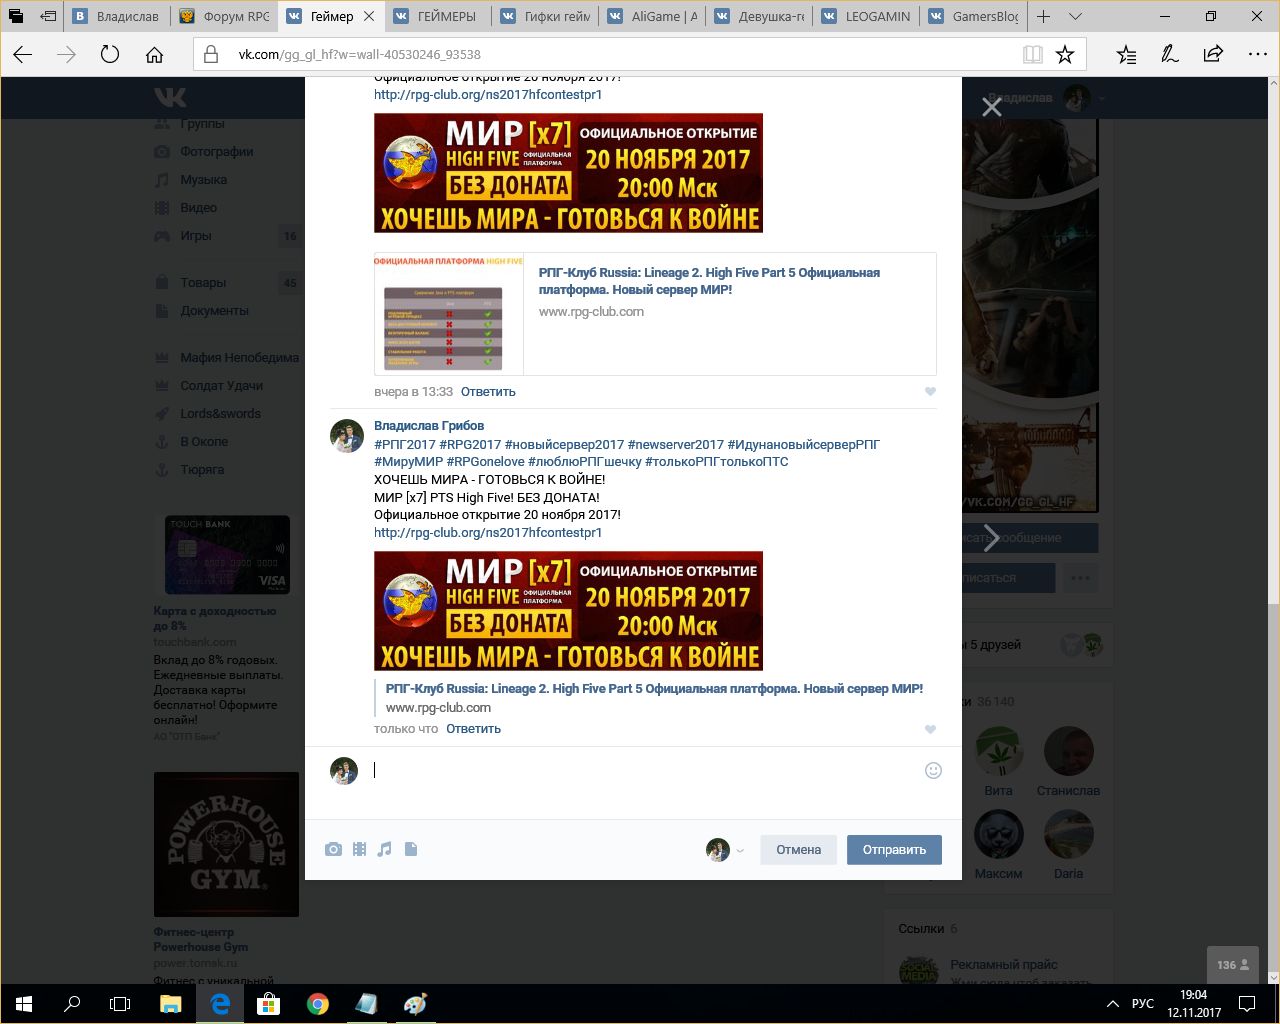The image size is (1280, 1024).
Task: Click hashtag #новыйсервер2017
Action: [564, 444]
